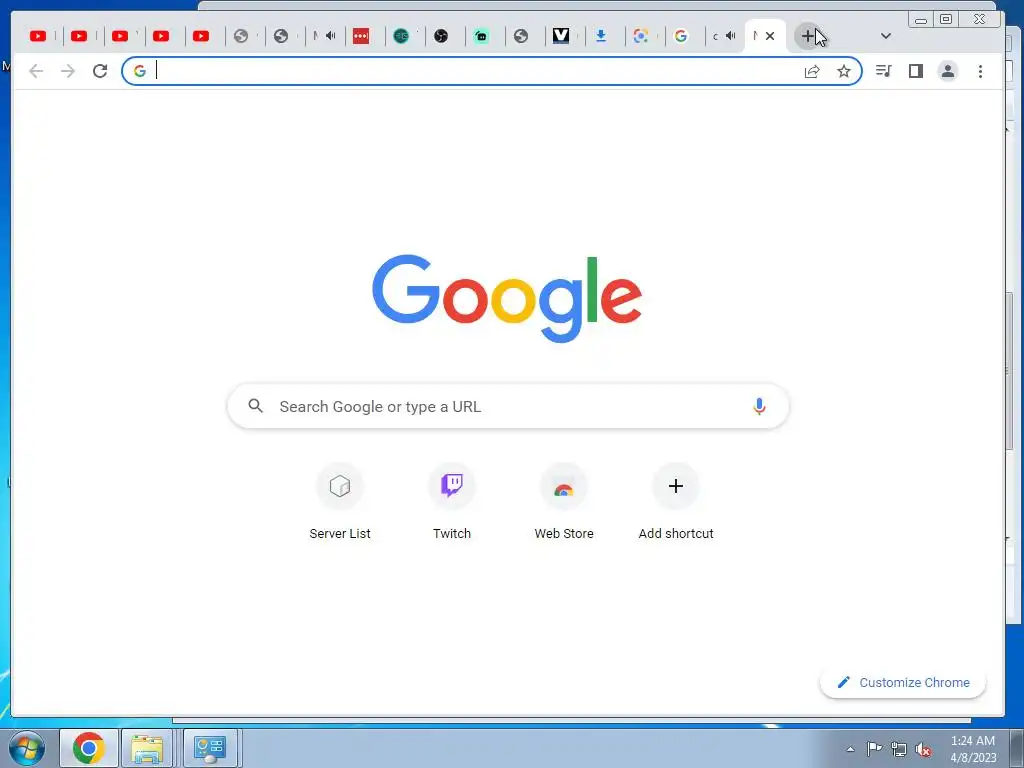Switch to the 'c' tab playing audio

724,36
